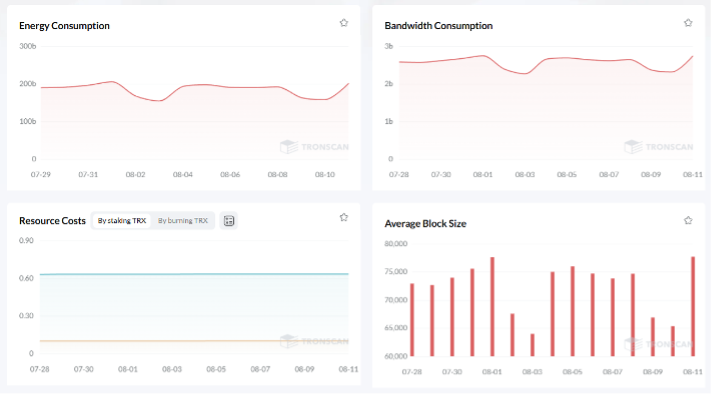Viewport: 712px width, 394px height.
Task: Click TRONSCAN watermark in Average Block Size
Action: tap(659, 344)
